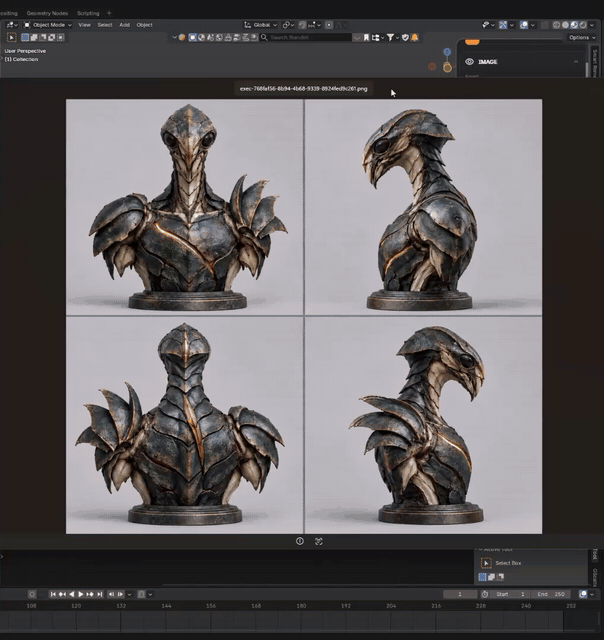Toggle X-ray mode in viewport header
Screen dimensions: 604x640
point(544,25)
